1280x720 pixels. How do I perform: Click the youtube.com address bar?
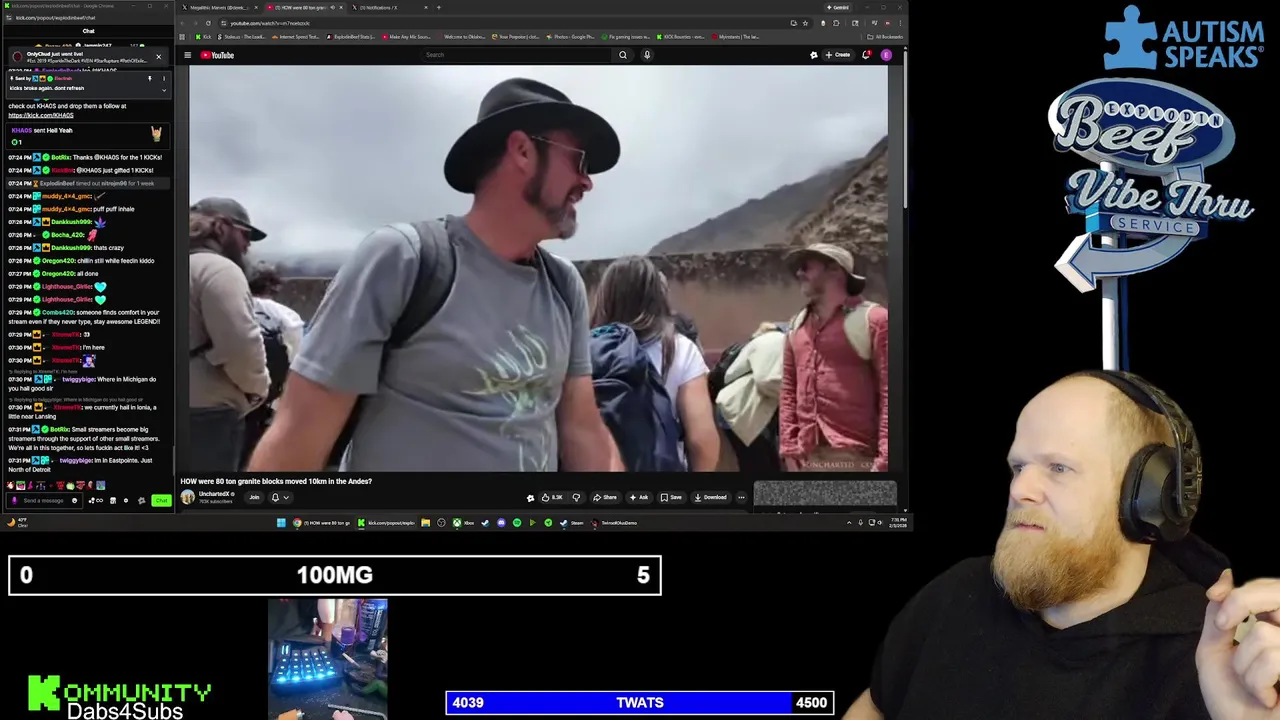pyautogui.click(x=500, y=23)
